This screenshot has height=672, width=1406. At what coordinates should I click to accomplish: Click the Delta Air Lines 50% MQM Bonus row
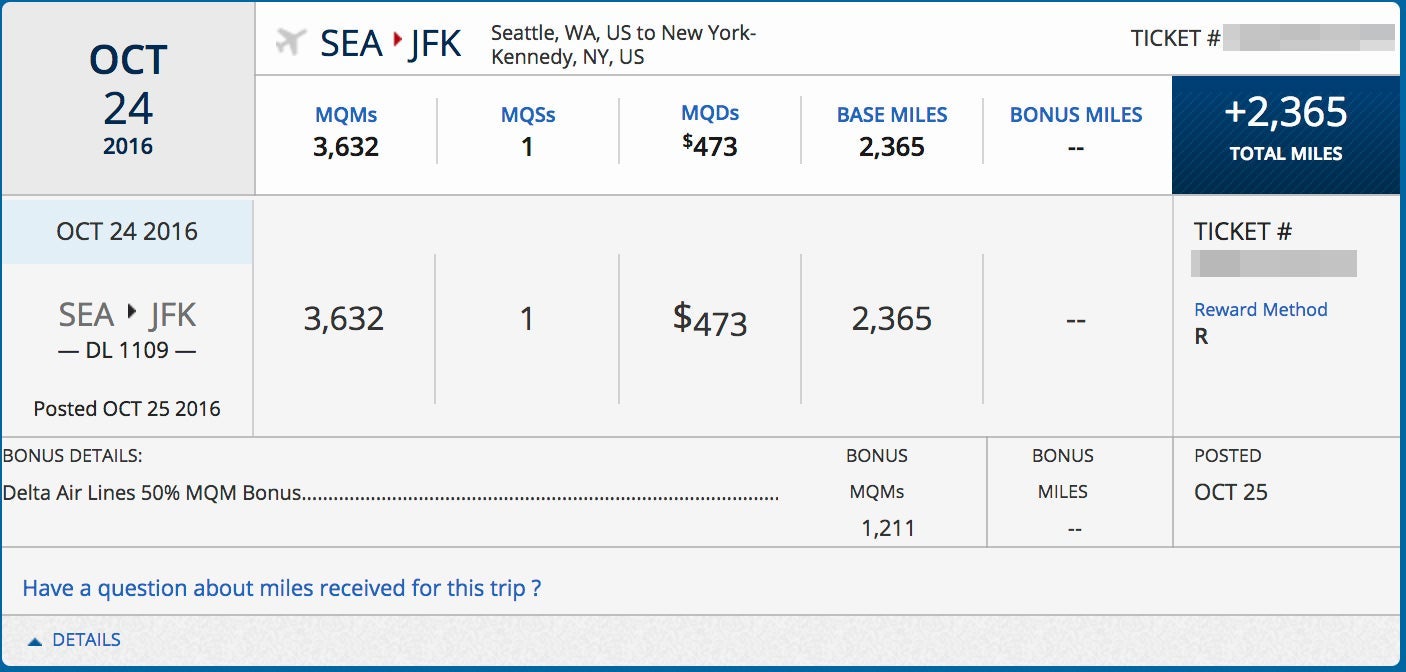391,493
